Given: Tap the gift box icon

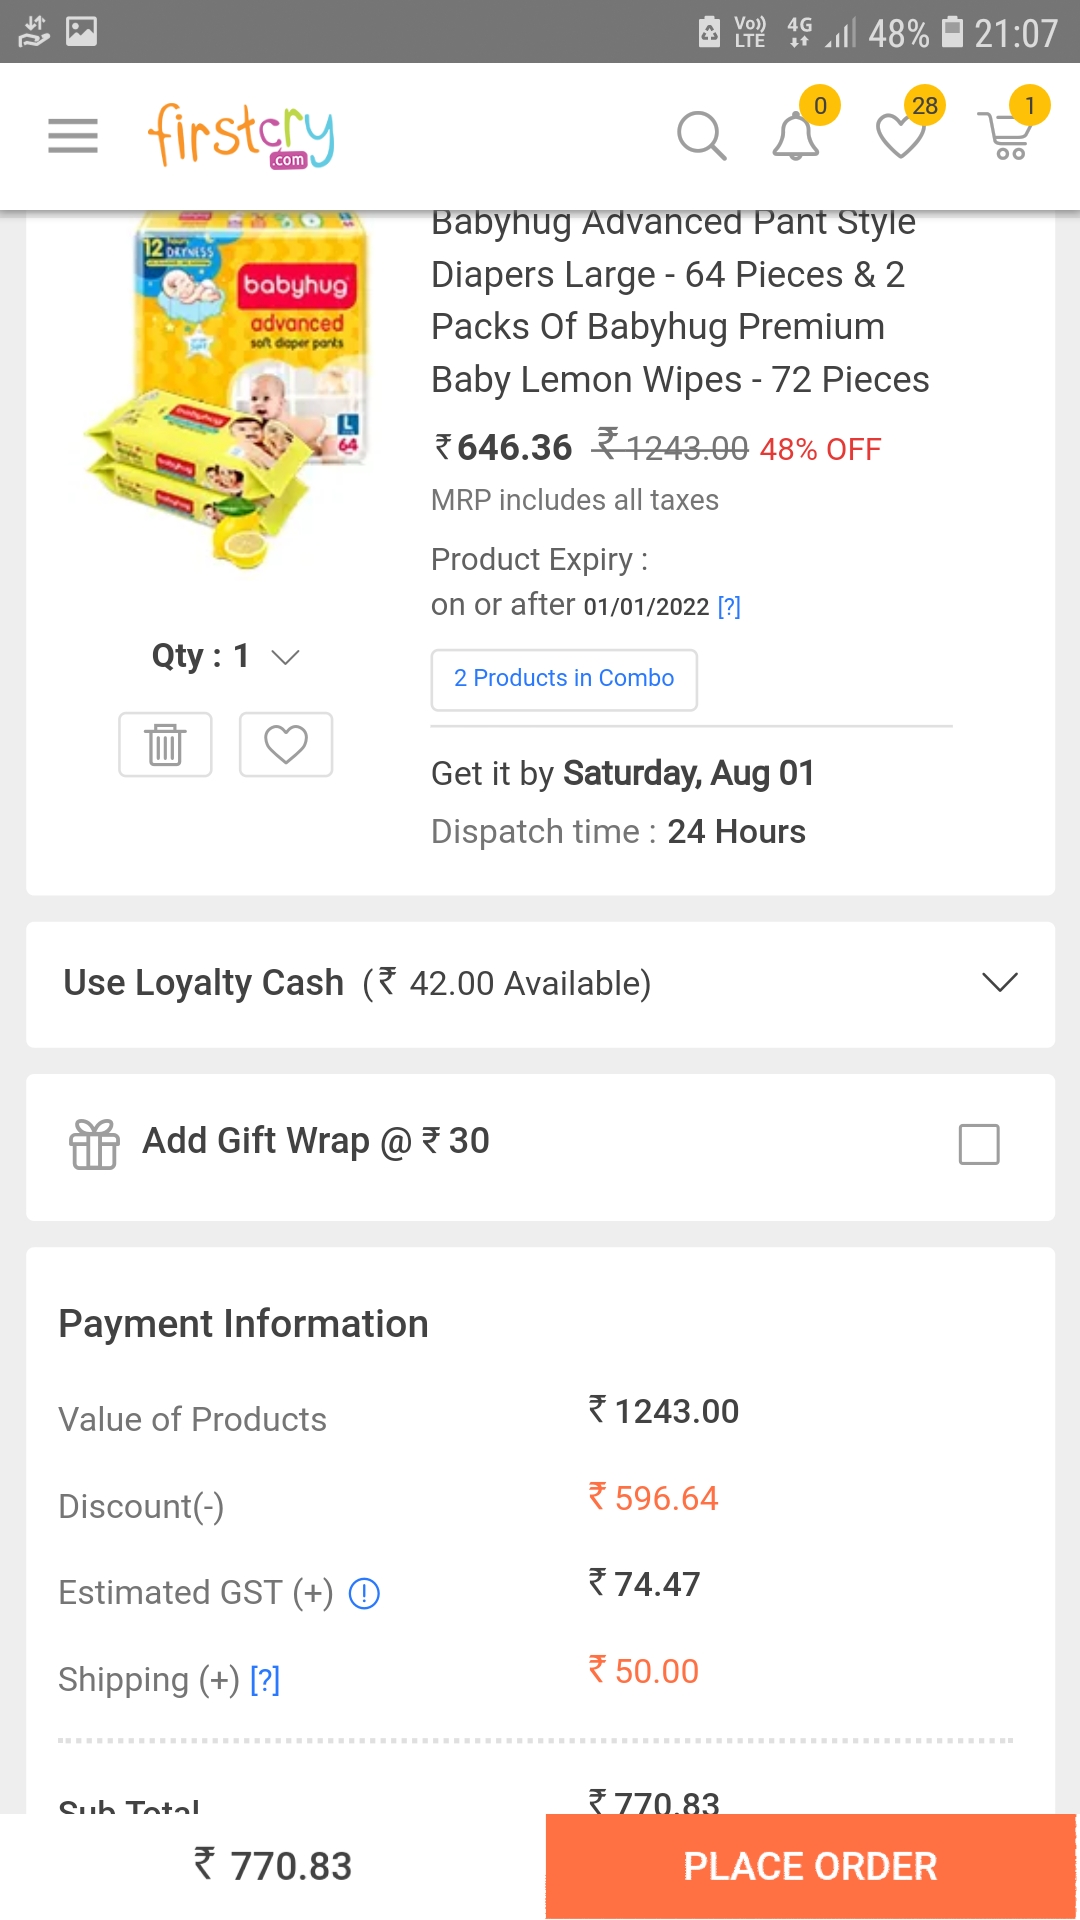Looking at the screenshot, I should (x=94, y=1144).
